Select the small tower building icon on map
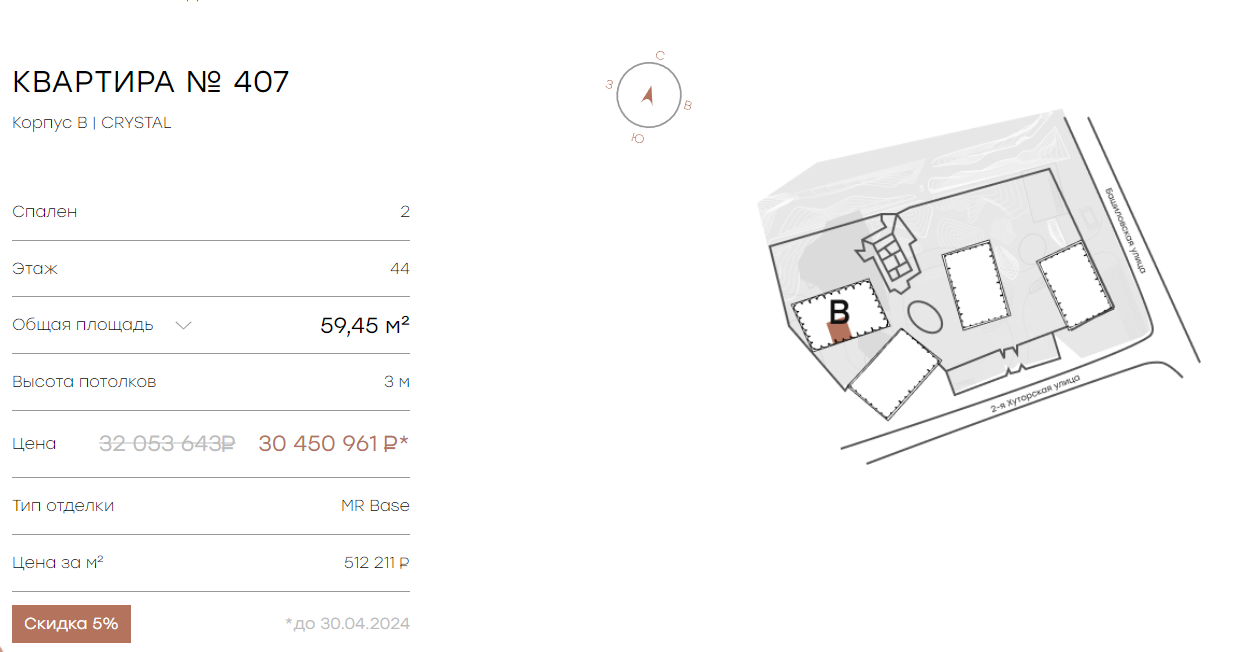1234x652 pixels. [890, 254]
